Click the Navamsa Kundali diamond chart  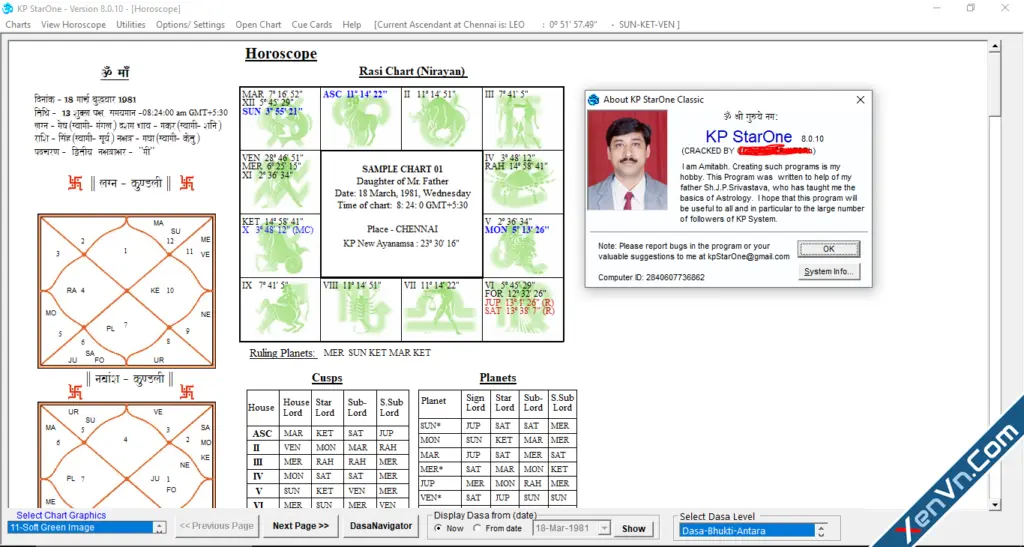coord(127,456)
